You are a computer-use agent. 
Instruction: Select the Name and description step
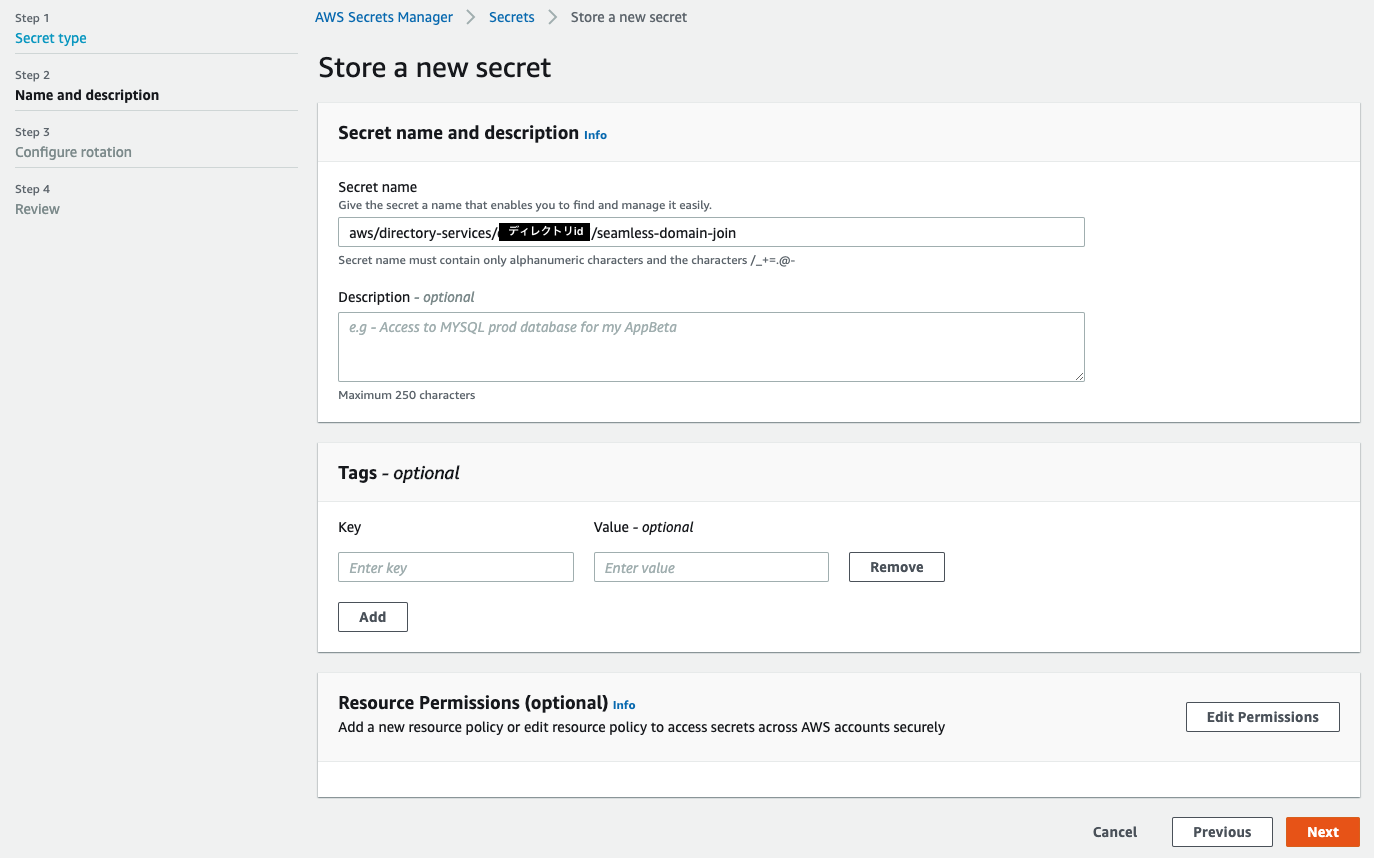(87, 95)
